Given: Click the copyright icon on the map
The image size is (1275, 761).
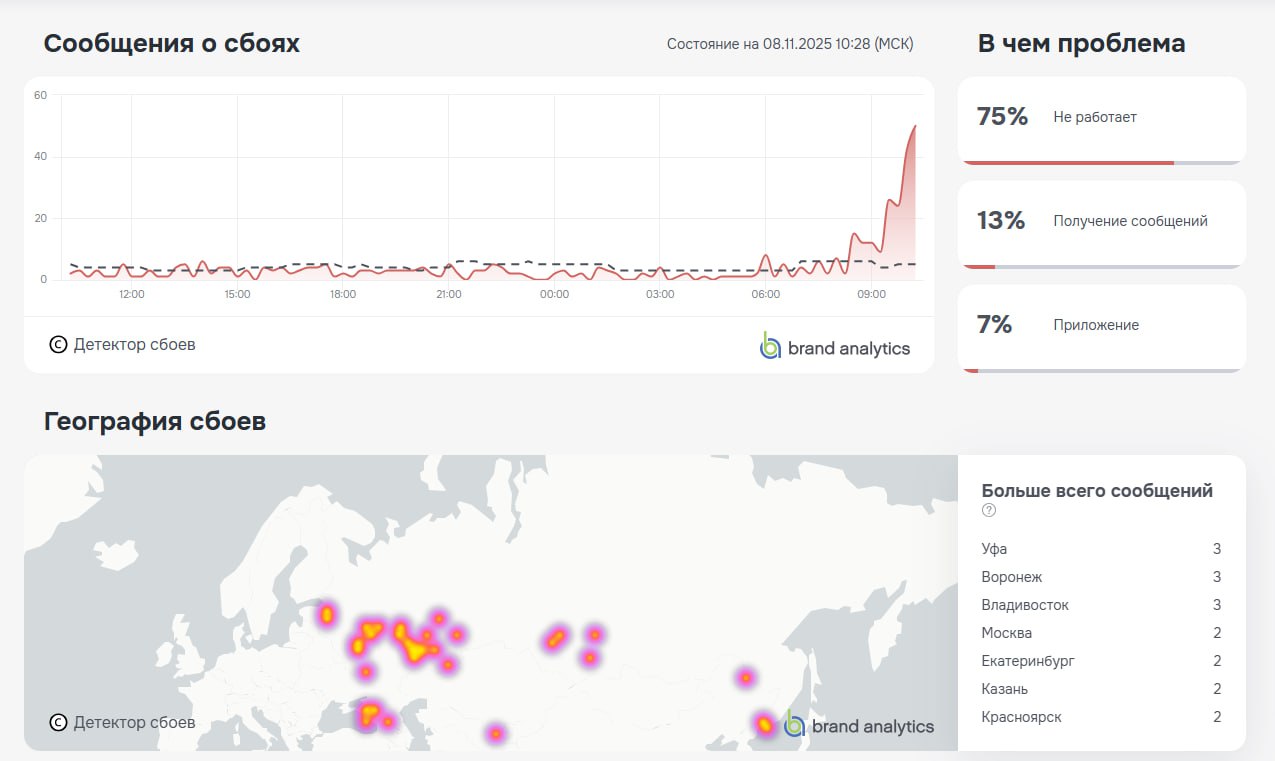Looking at the screenshot, I should [58, 722].
